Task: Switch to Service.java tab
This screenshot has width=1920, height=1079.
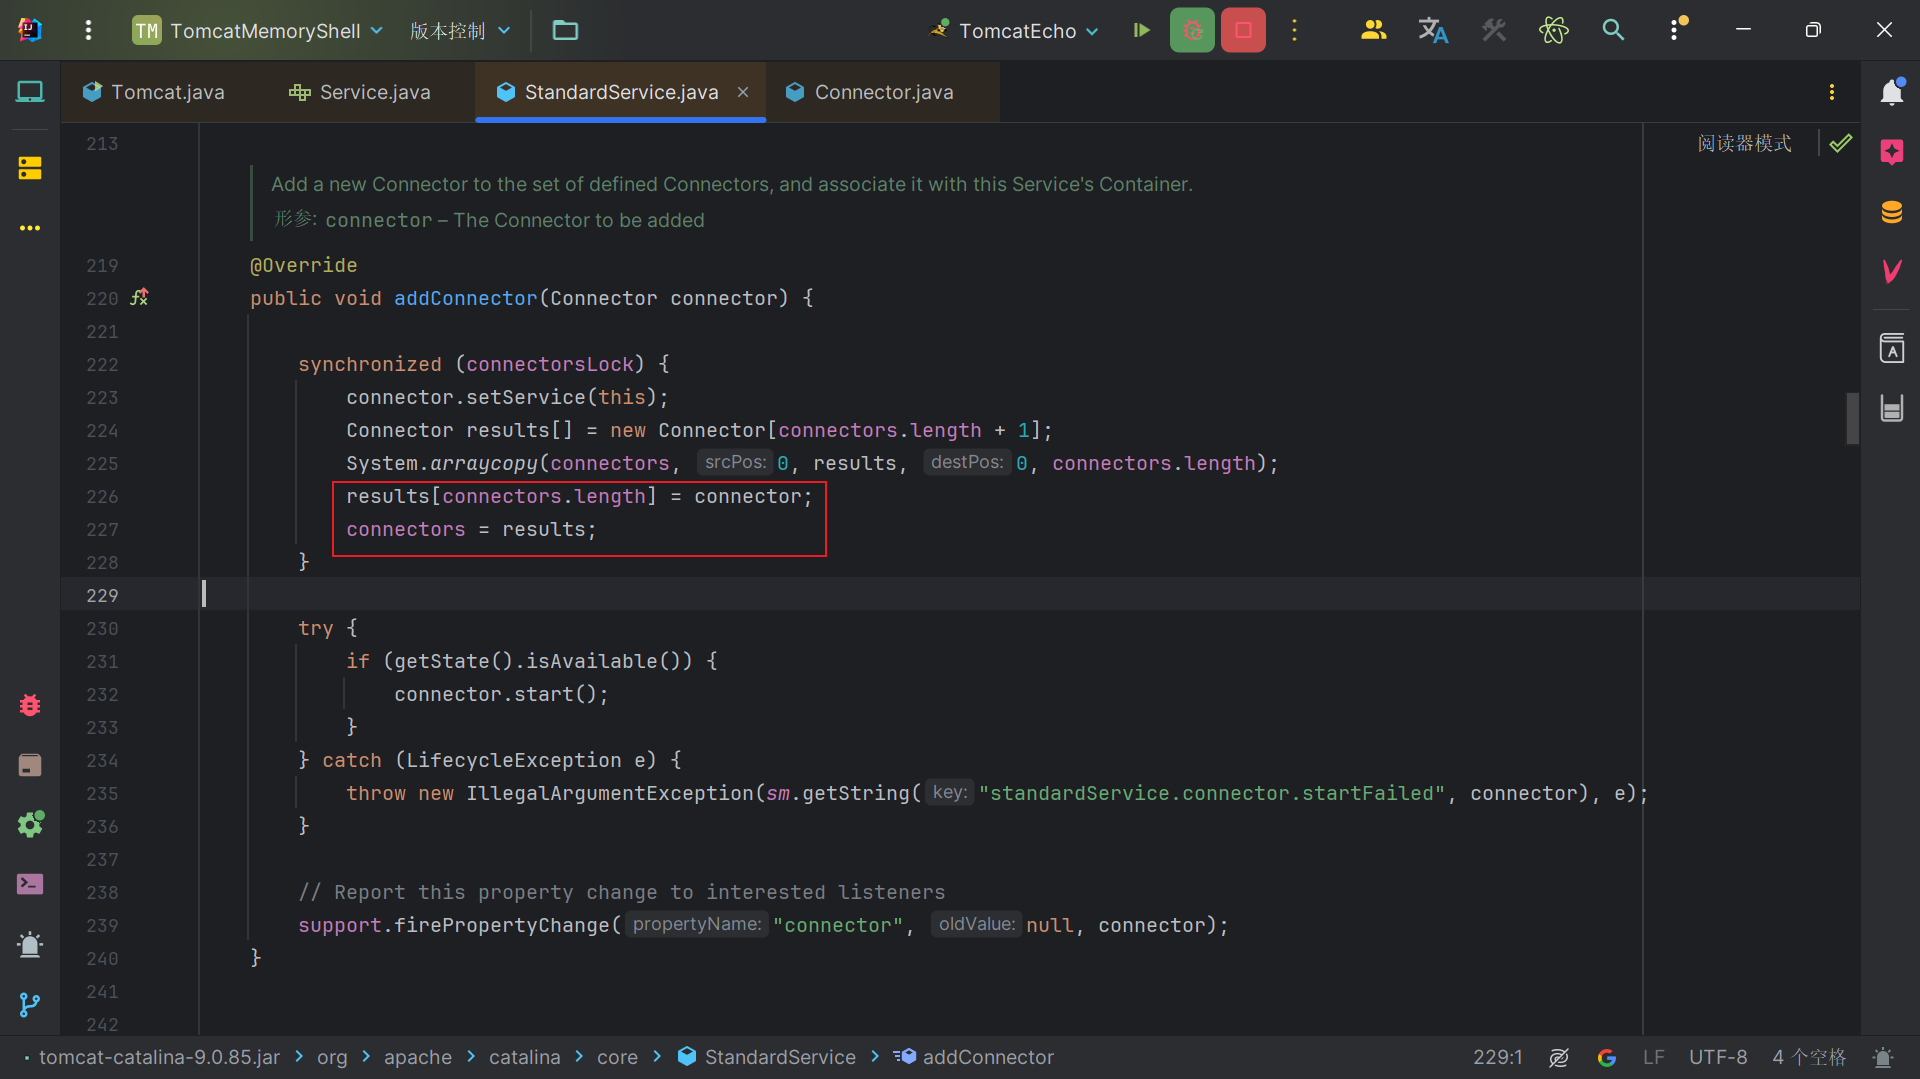Action: 360,92
